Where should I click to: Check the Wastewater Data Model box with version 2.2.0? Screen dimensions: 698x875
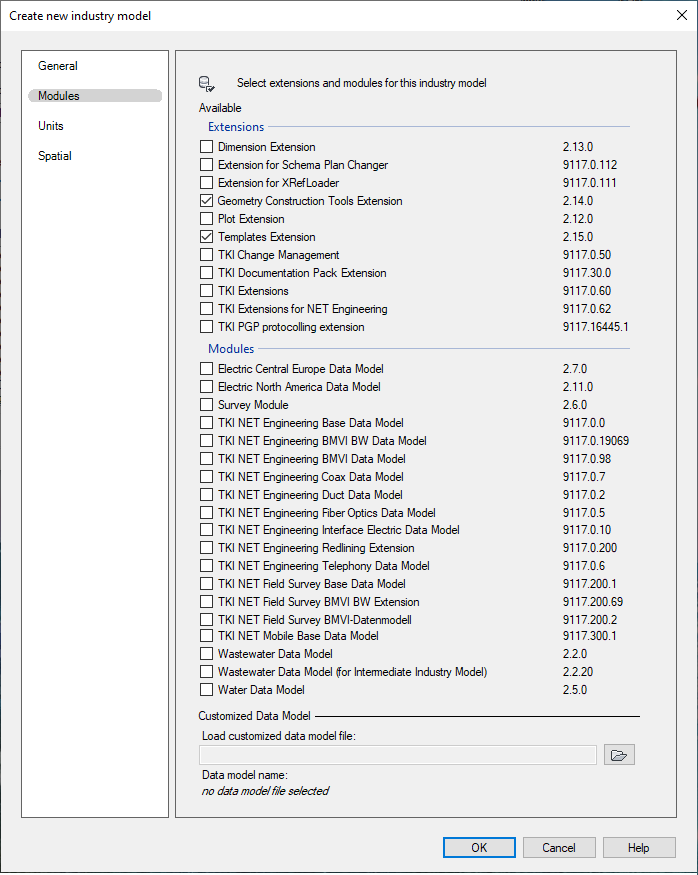tap(206, 653)
